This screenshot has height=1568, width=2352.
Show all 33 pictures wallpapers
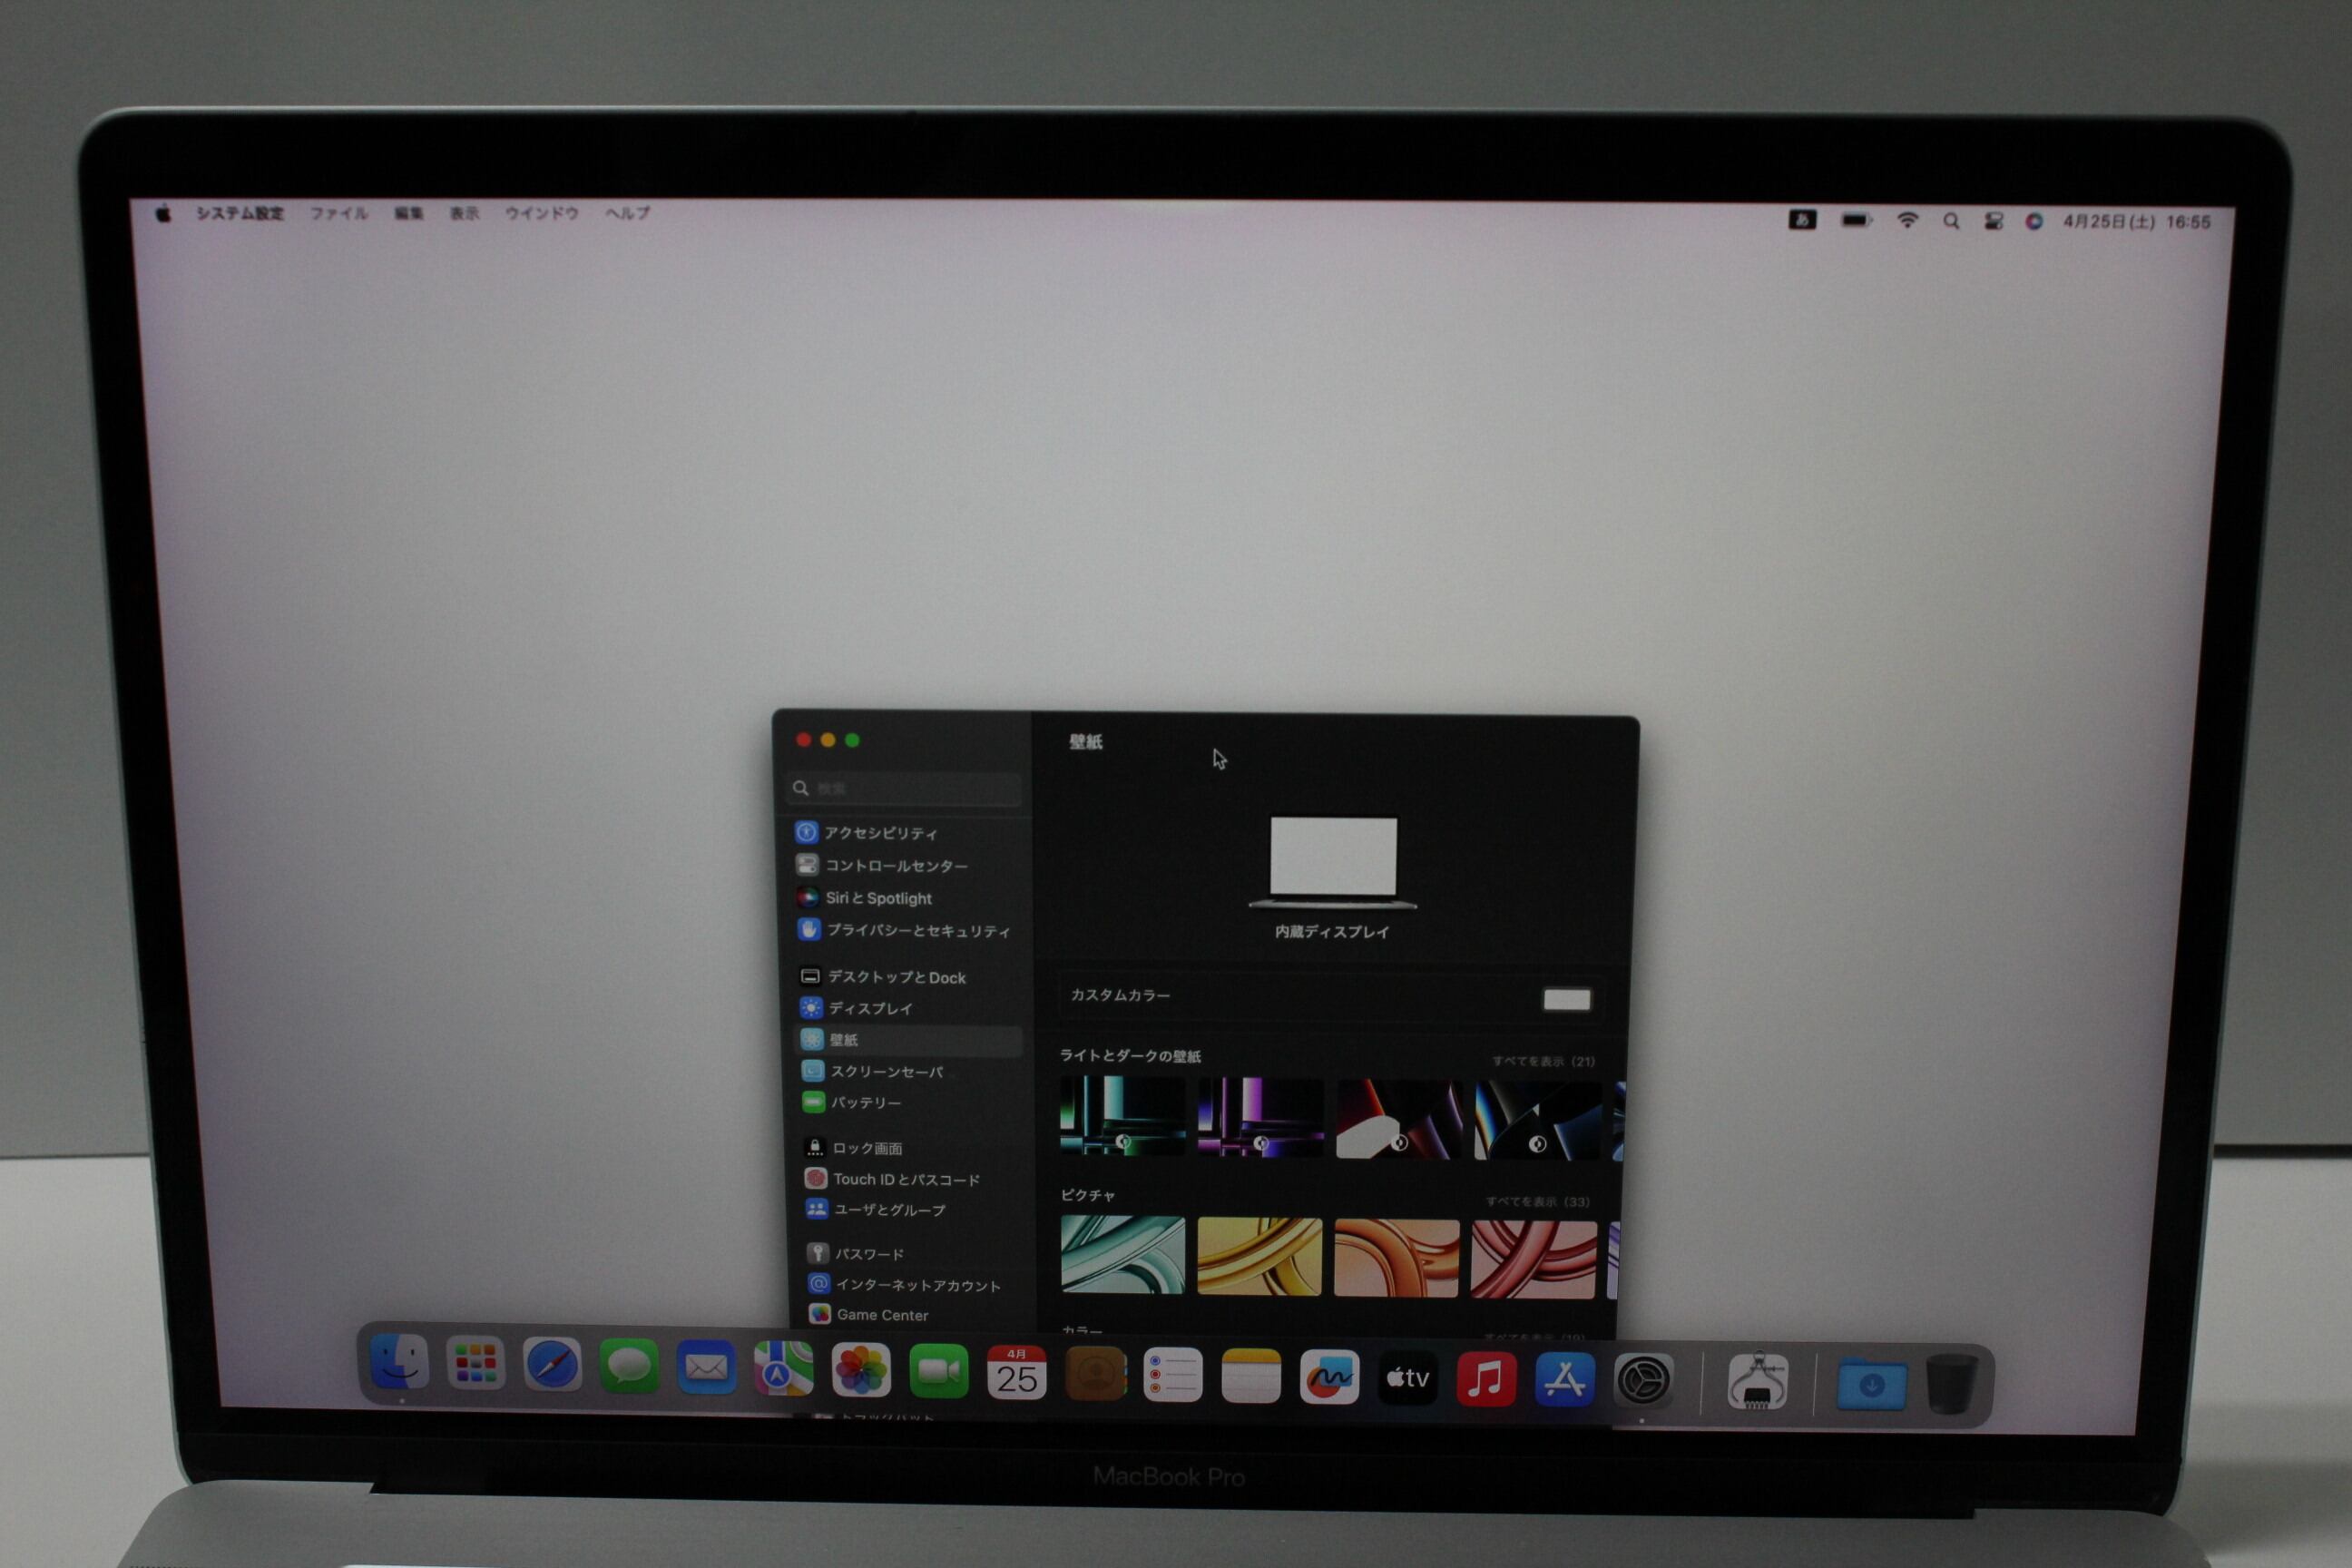click(1537, 1201)
